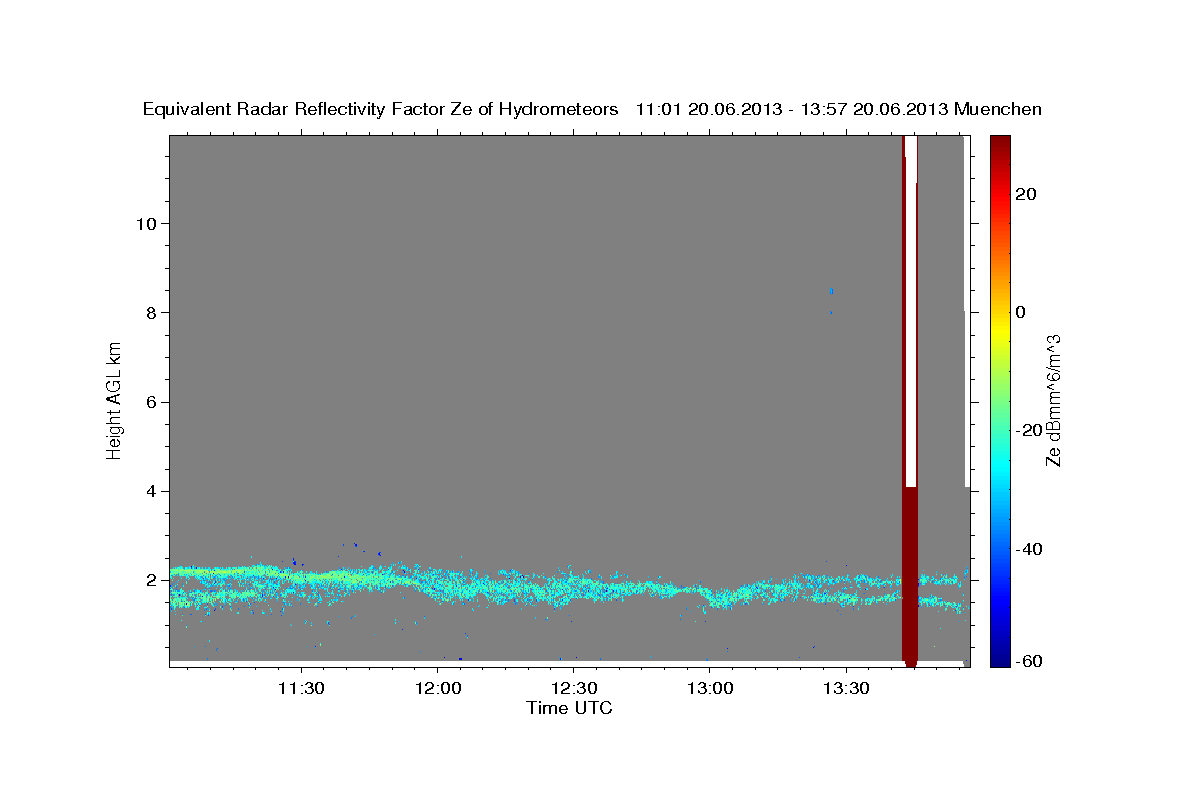Click the plot title 'Equivalent Radar Reflectivity Factor Ze of Hydrometeors'
This screenshot has height=800, width=1200.
coord(381,110)
